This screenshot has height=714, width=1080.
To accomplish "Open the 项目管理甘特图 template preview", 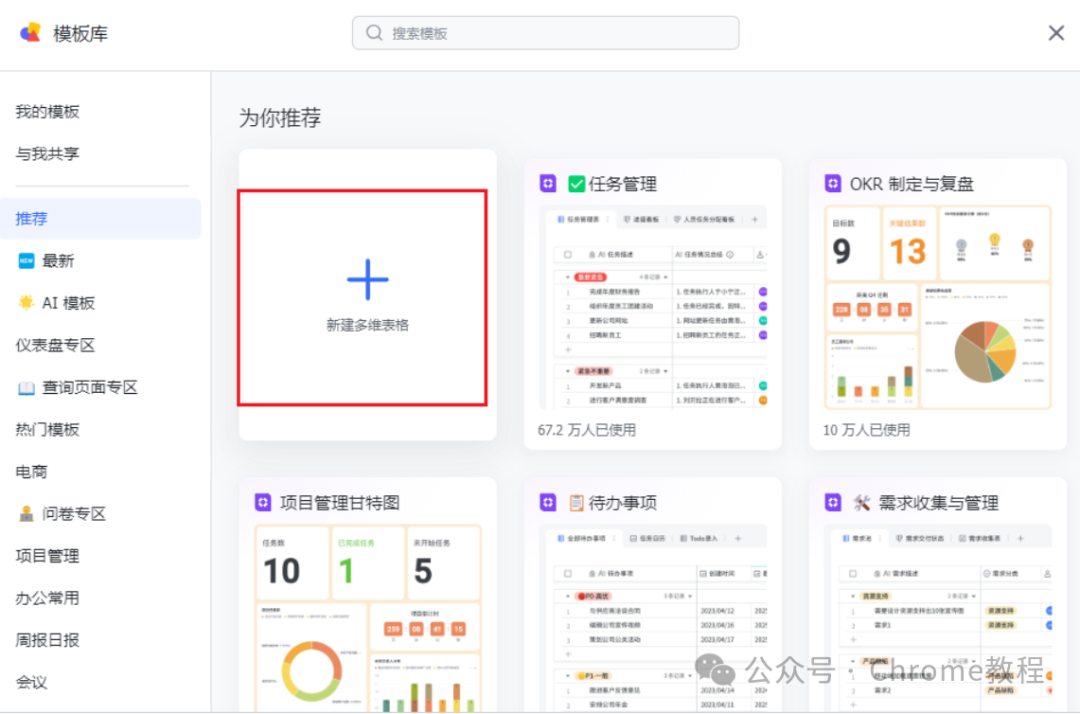I will click(368, 618).
